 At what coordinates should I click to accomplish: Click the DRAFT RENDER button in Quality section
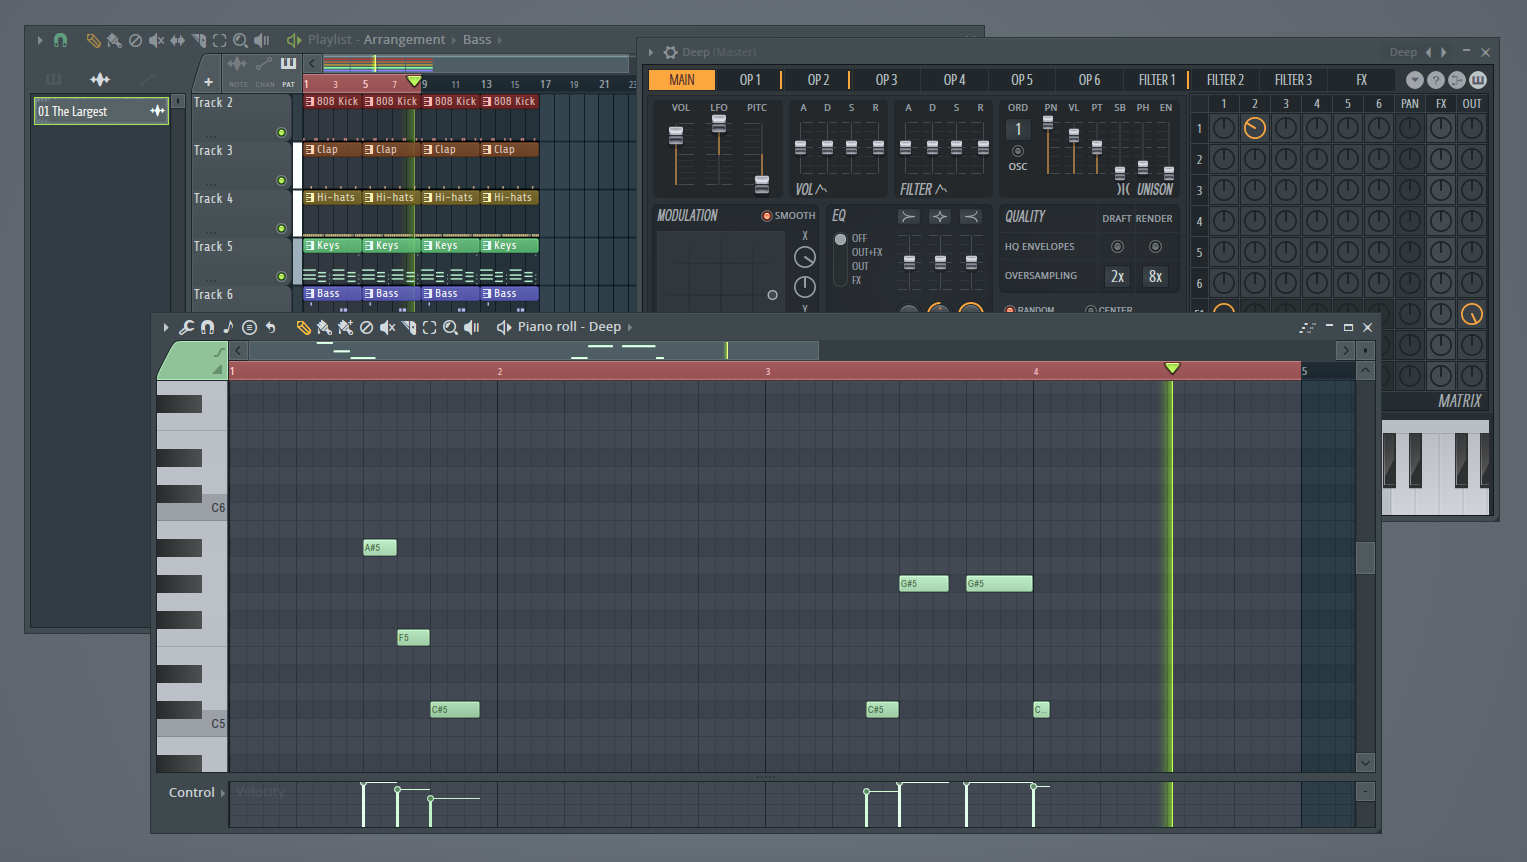(x=1137, y=218)
